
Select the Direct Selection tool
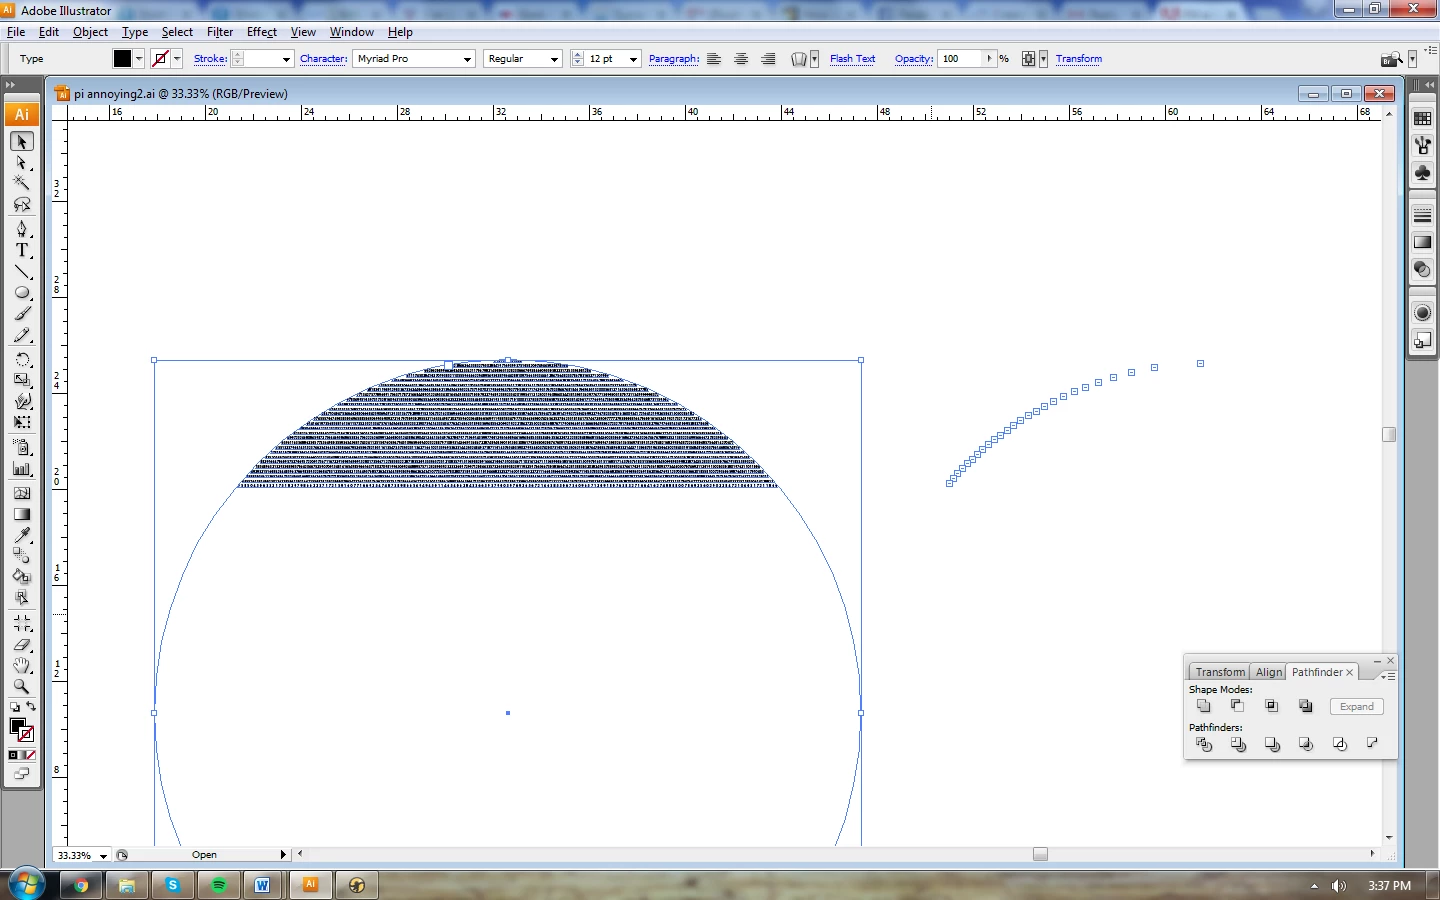pos(22,162)
